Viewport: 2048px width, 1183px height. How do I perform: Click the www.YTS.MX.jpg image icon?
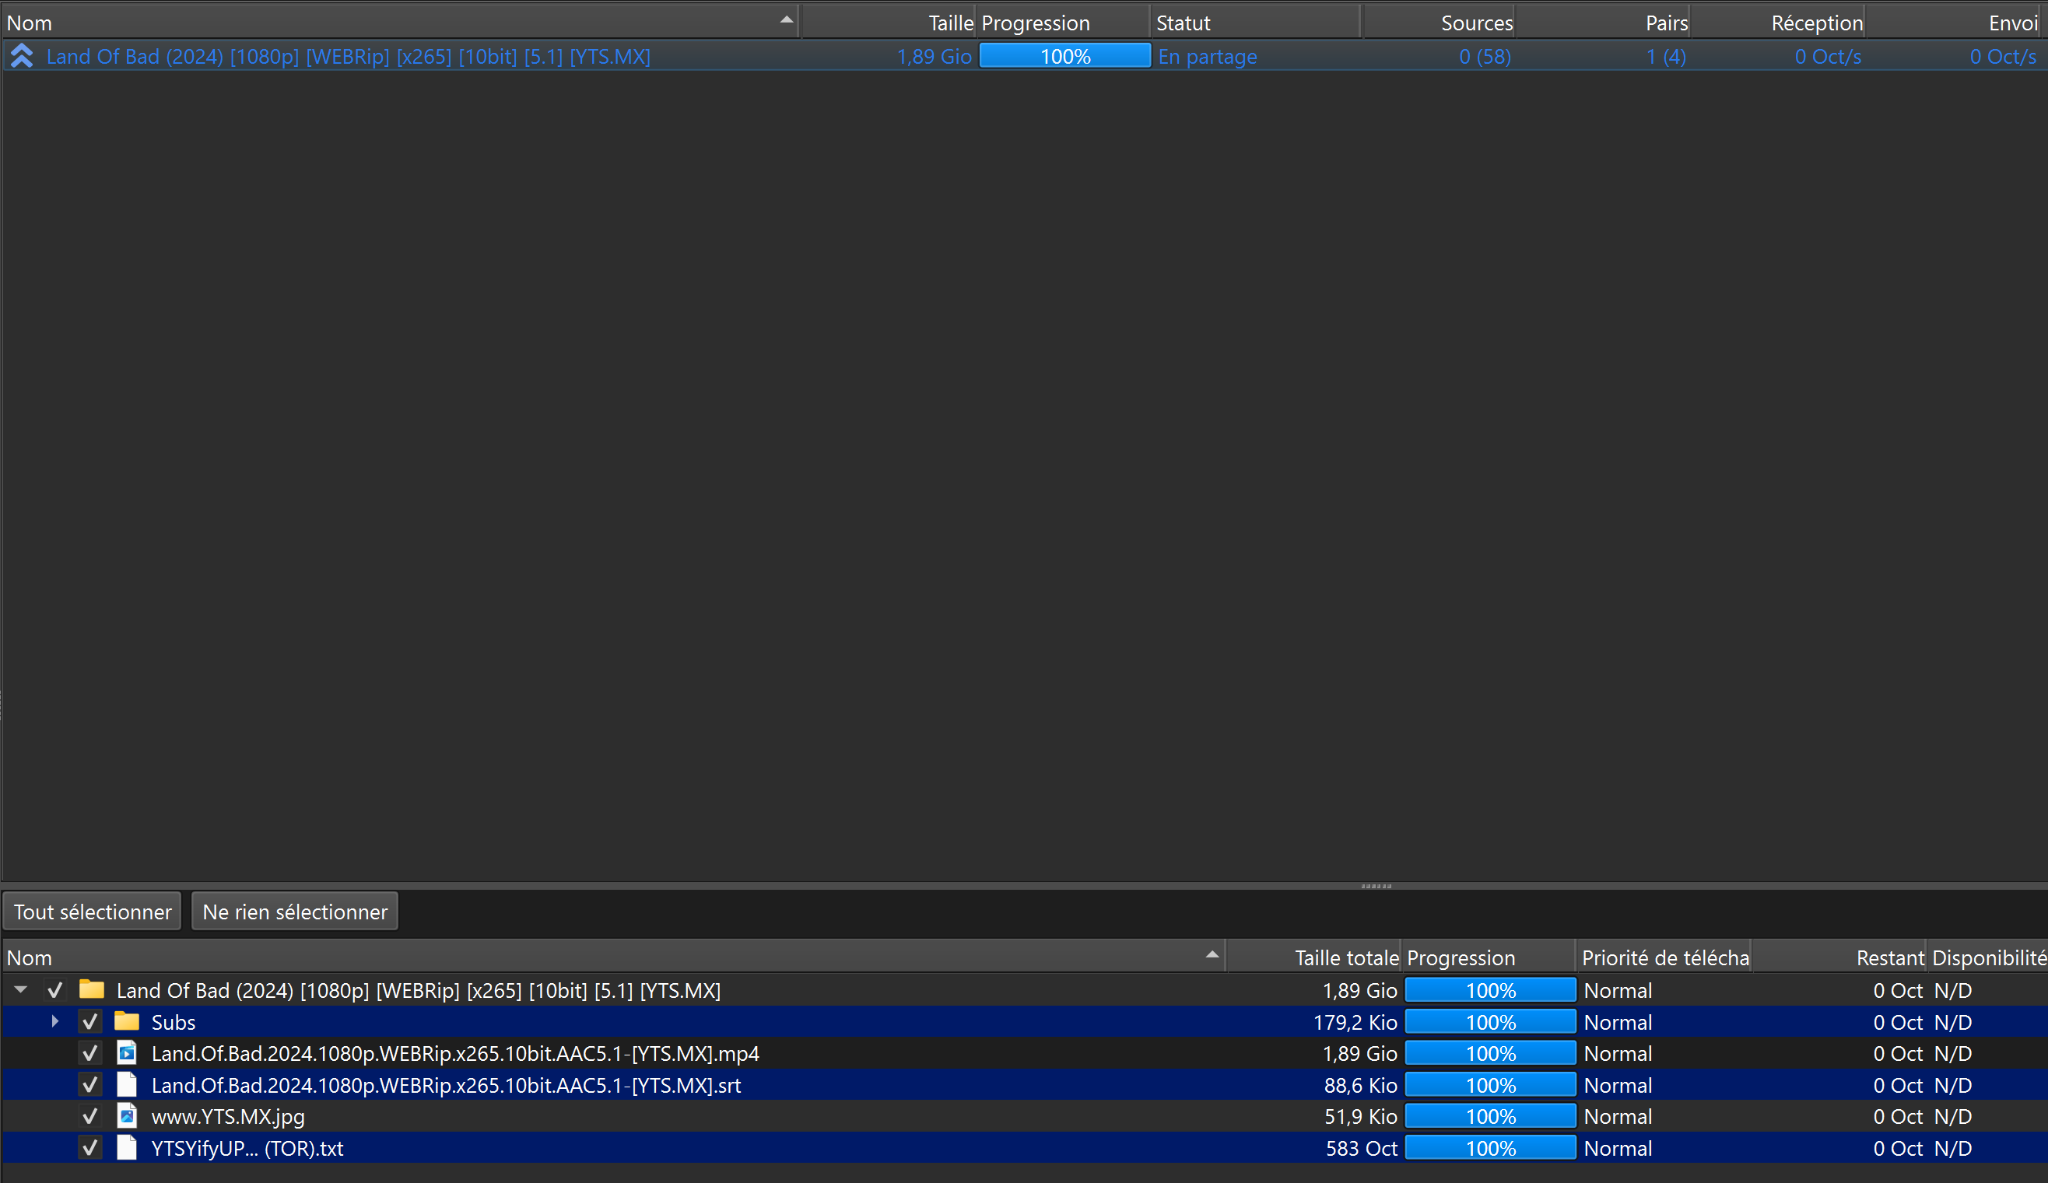(x=127, y=1116)
